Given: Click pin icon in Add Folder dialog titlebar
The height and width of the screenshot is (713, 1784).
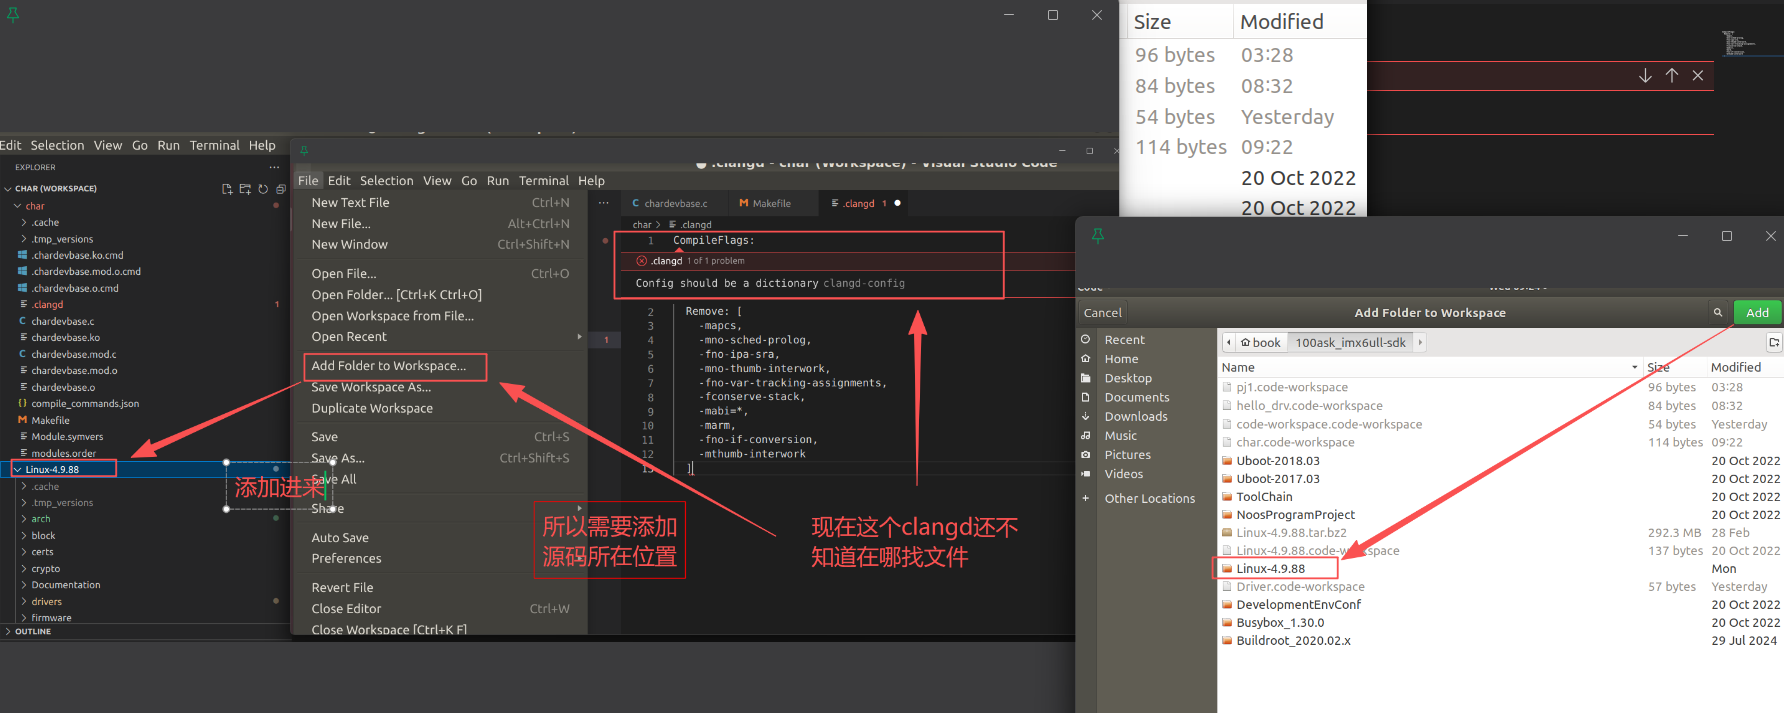Looking at the screenshot, I should 1098,236.
